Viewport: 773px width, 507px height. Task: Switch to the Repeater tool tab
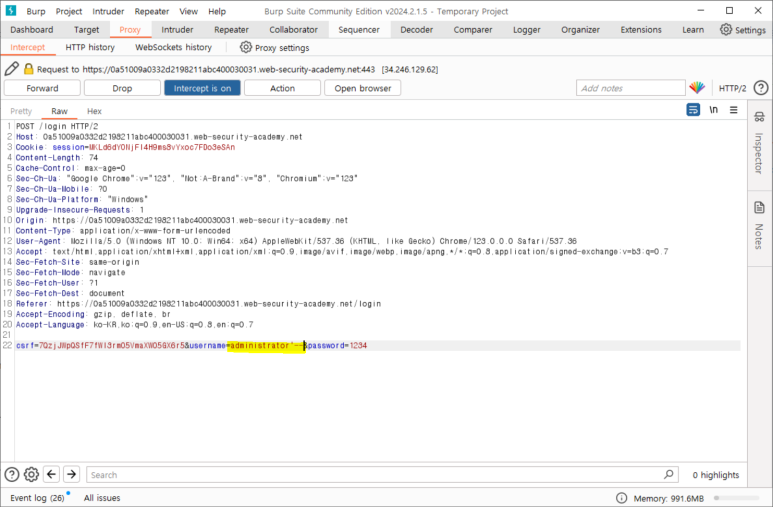(x=231, y=30)
